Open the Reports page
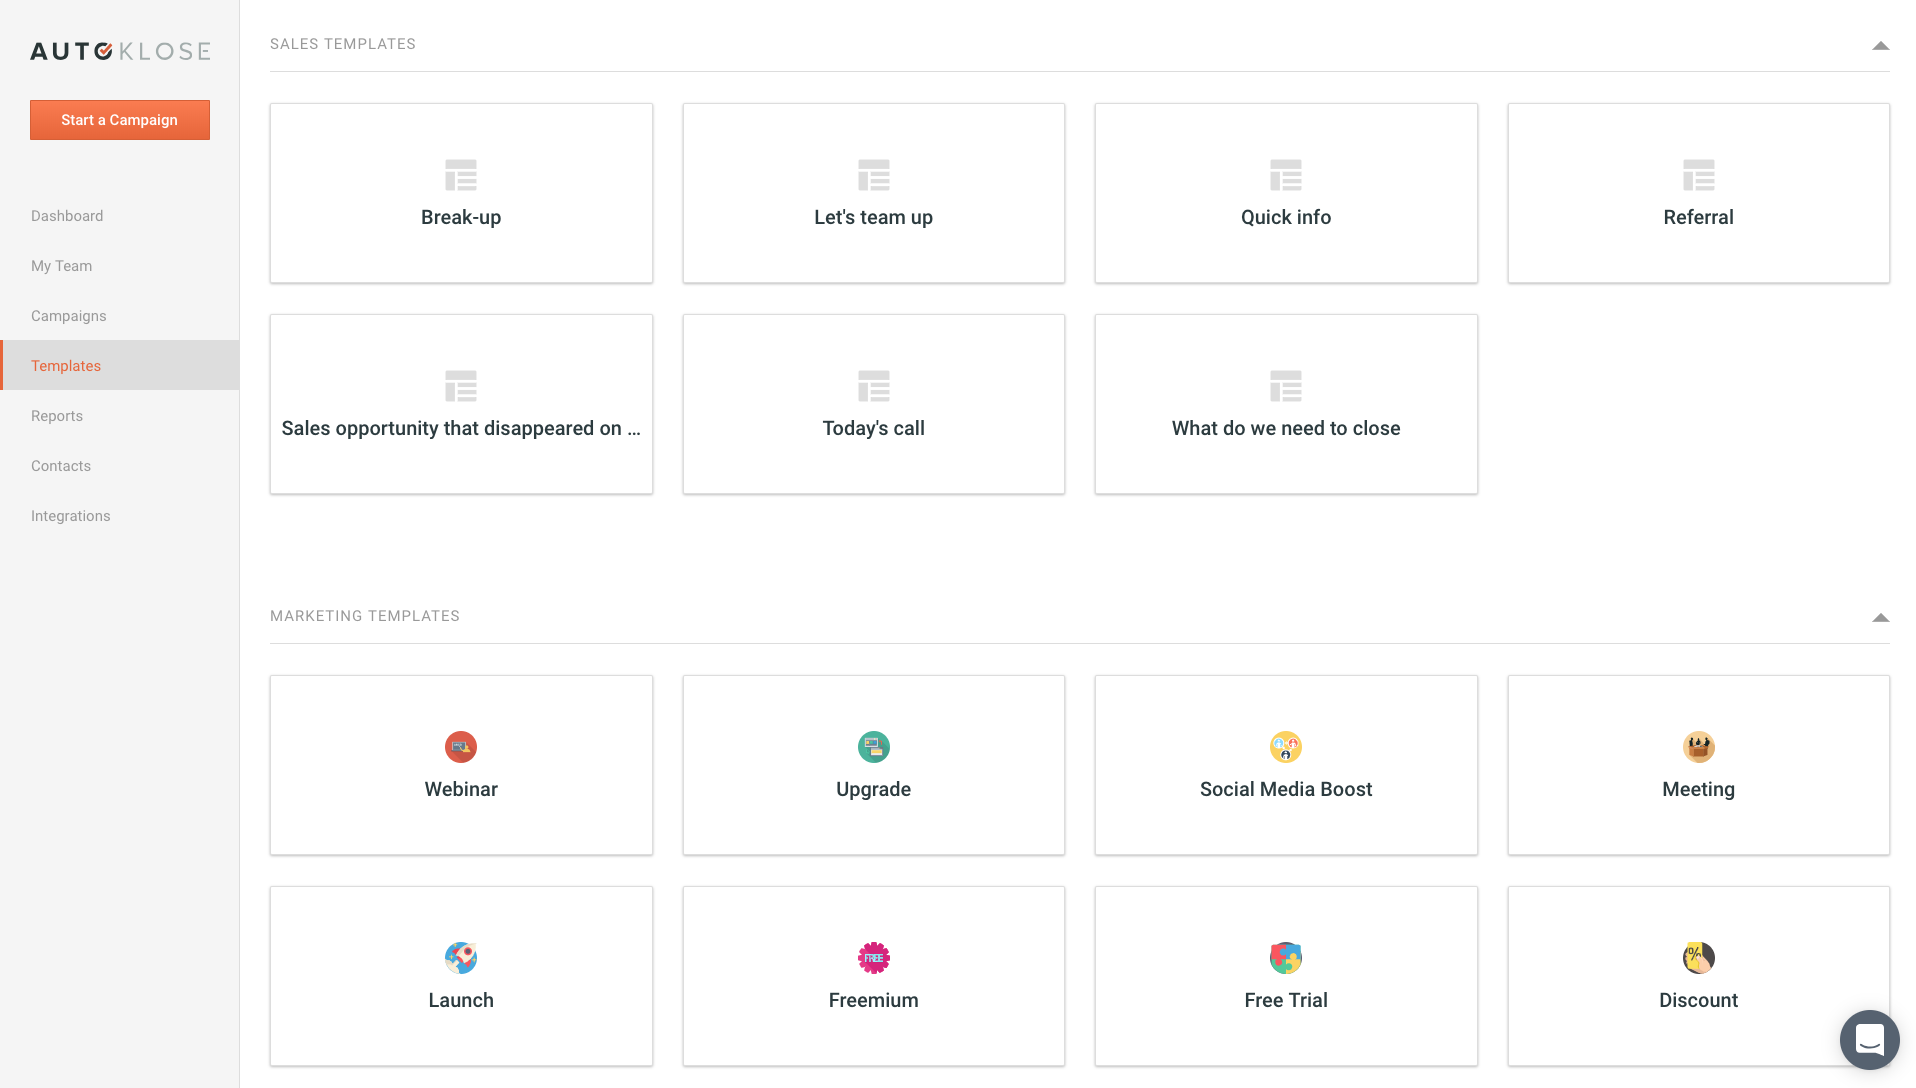Screen dimensions: 1916x1088 (57, 416)
